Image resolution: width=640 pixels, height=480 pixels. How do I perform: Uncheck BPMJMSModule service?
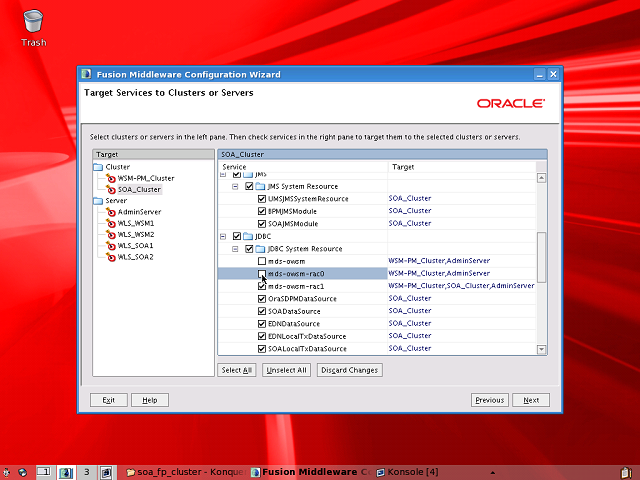(262, 211)
